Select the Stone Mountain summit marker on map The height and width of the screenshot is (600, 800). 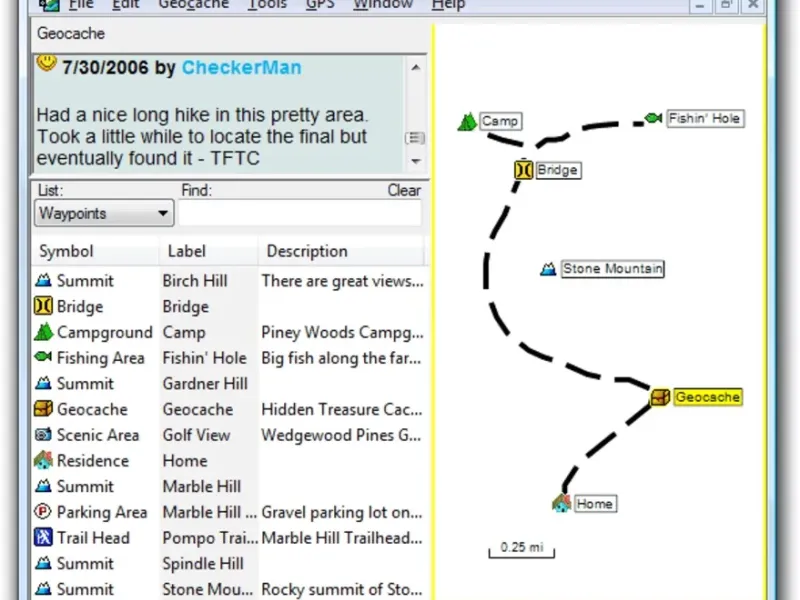pyautogui.click(x=548, y=269)
